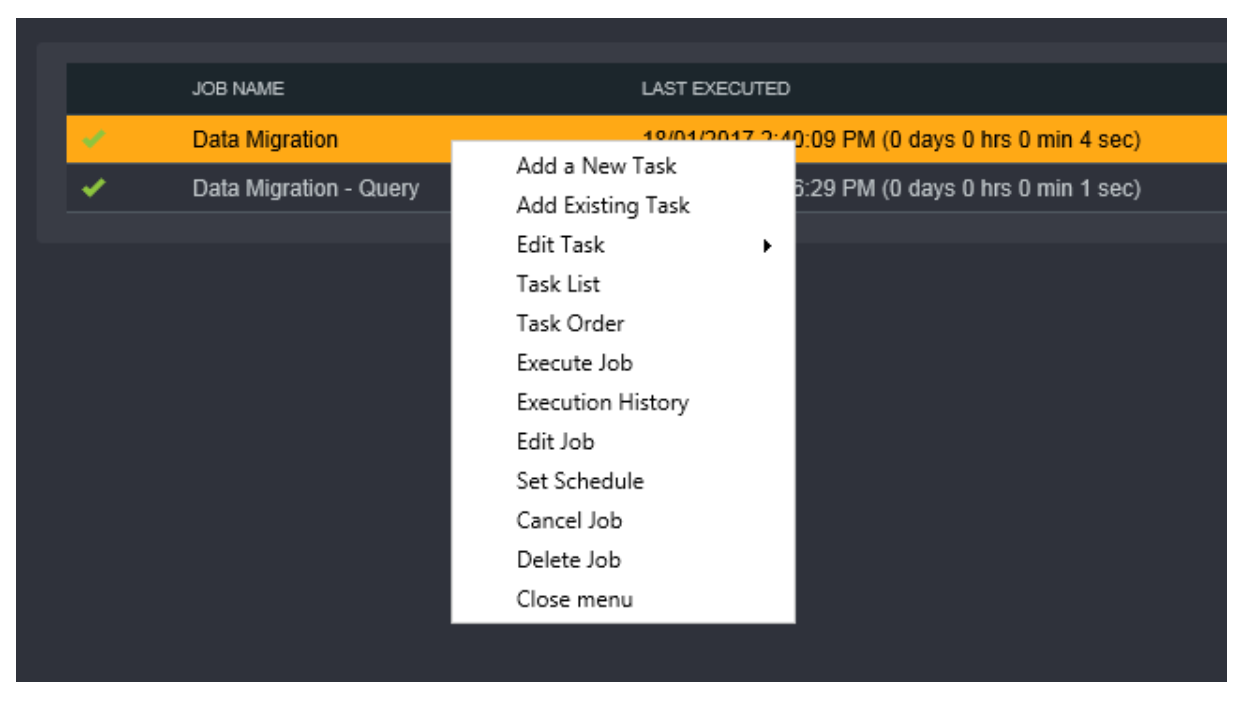The image size is (1245, 703).
Task: Choose Cancel Job from the menu
Action: (569, 520)
